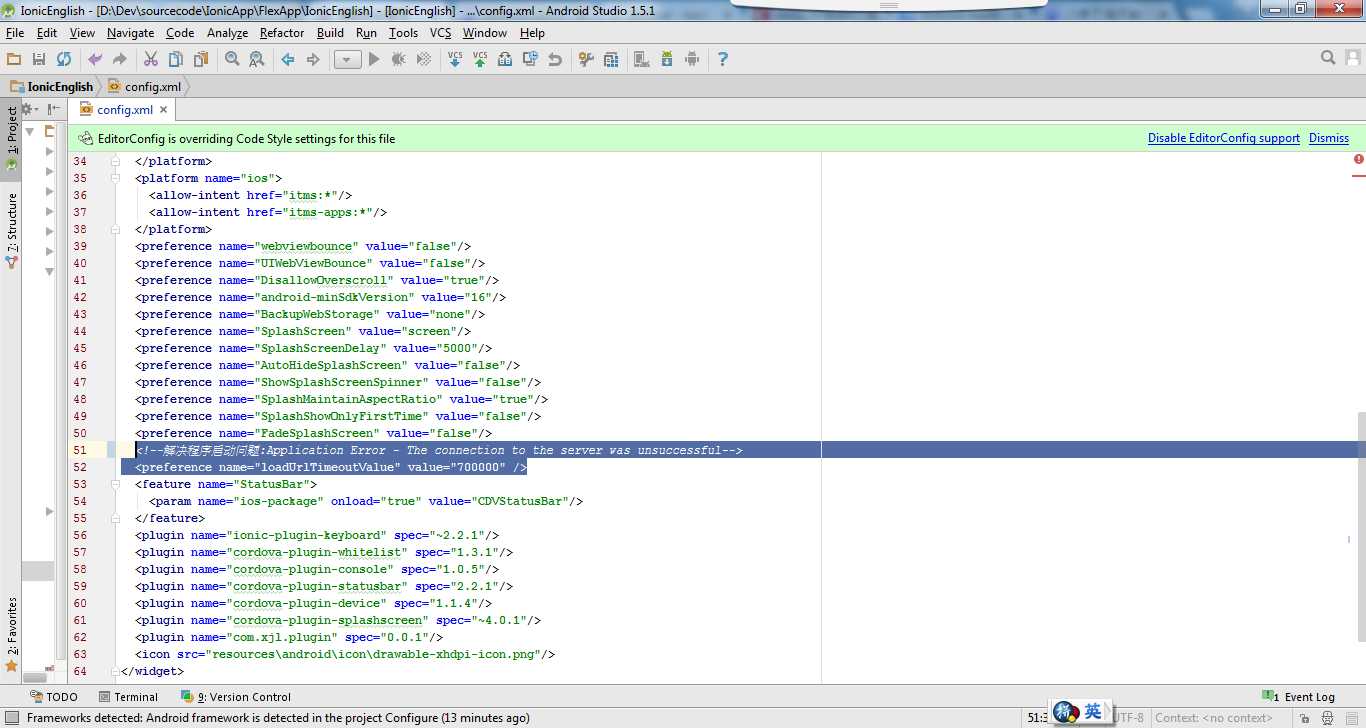Collapse fold marker at line 35

(x=115, y=178)
